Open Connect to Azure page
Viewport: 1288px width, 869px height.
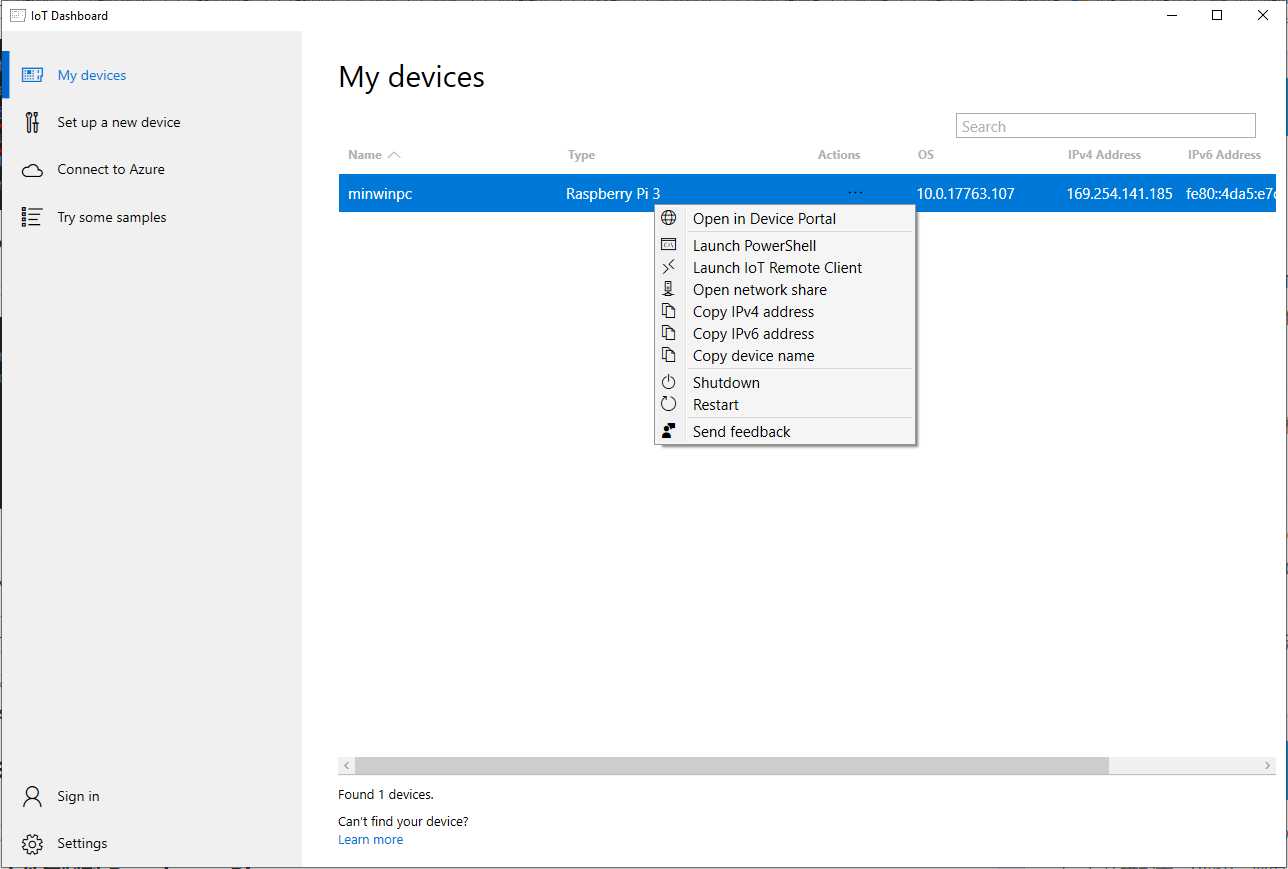pos(111,169)
